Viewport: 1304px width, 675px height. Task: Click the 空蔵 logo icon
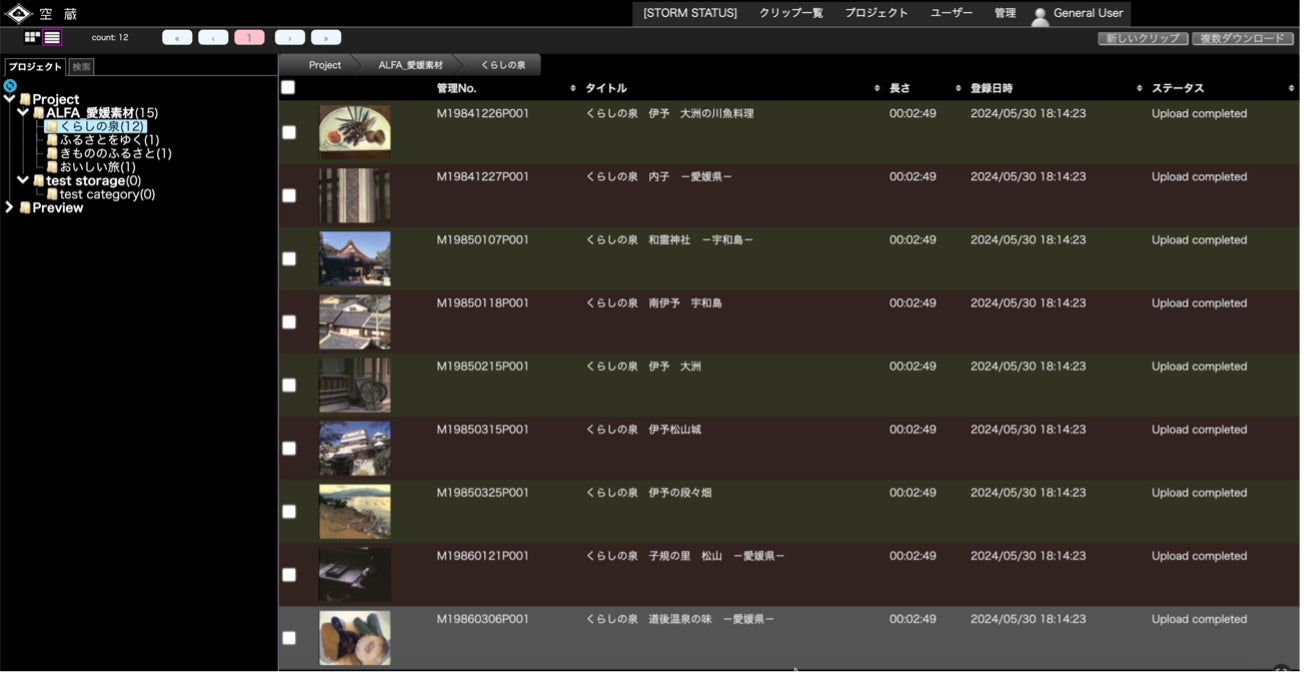pos(19,14)
